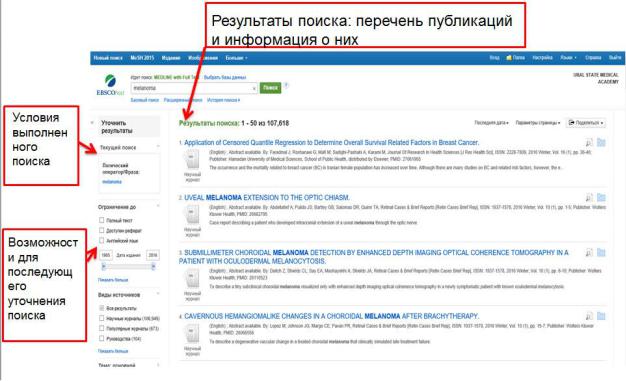Click the end year field showing 2016
Screen dimensions: 626x381
point(153,255)
